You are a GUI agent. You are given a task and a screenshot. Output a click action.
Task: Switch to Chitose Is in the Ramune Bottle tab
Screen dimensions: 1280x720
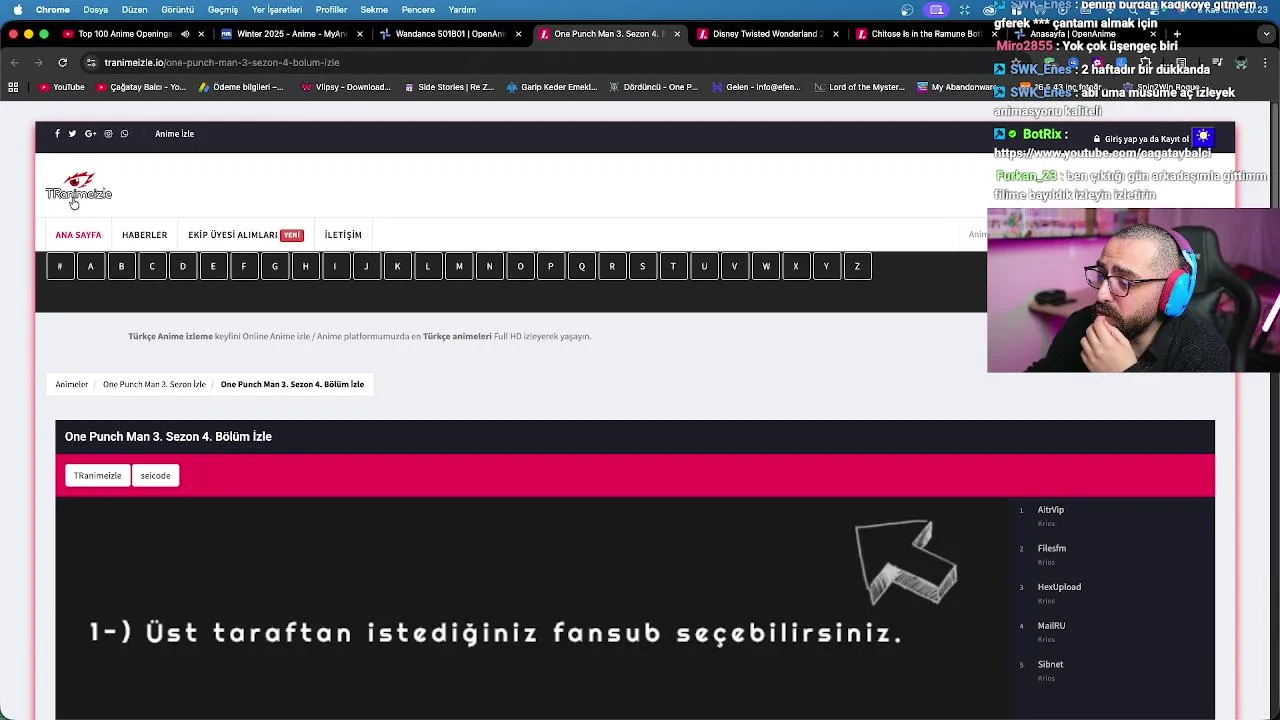pos(927,34)
